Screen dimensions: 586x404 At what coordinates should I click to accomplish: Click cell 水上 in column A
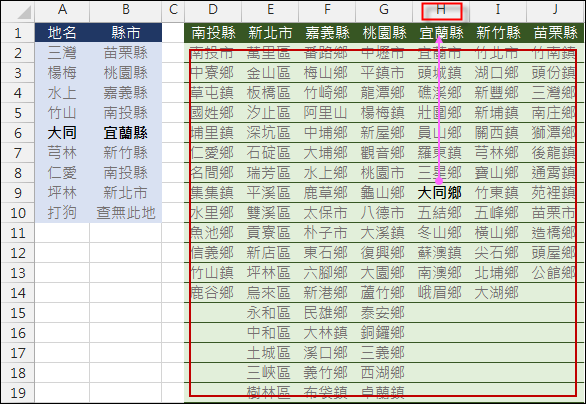[62, 93]
